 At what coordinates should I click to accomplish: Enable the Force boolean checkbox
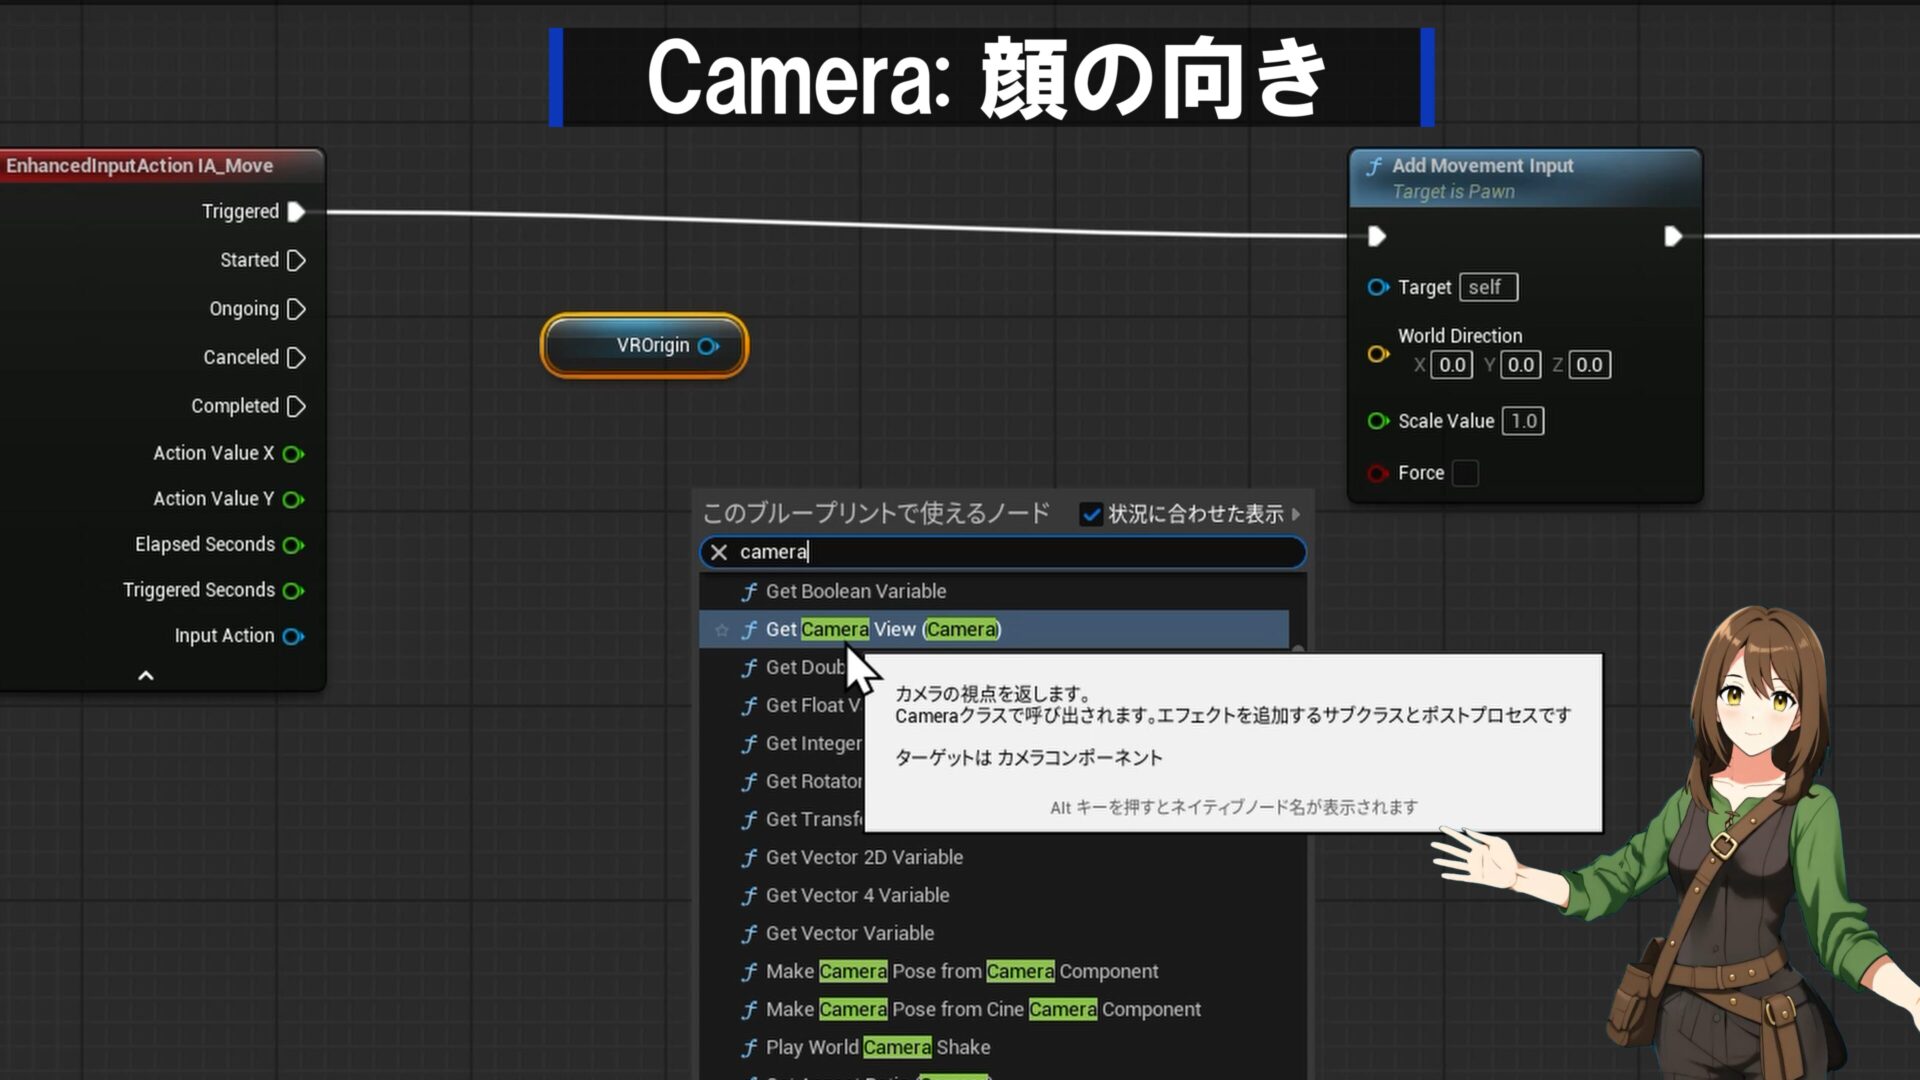[1465, 473]
